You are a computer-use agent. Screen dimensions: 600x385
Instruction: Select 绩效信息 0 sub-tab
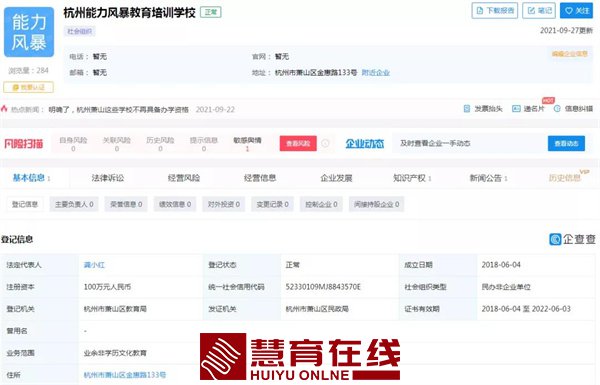click(175, 204)
